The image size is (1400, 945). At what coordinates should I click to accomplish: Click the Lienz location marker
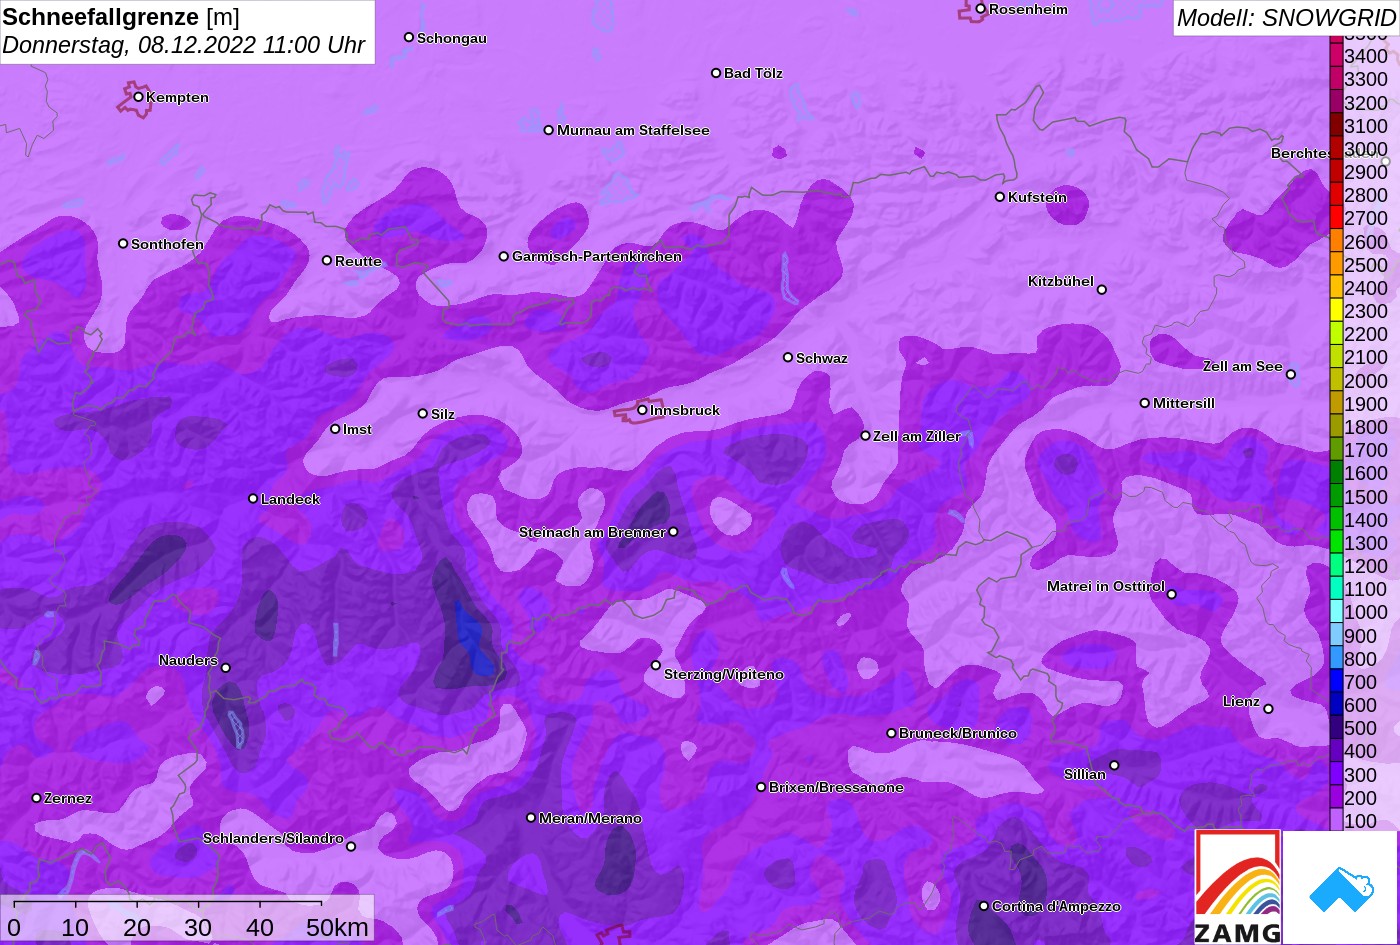[1268, 709]
